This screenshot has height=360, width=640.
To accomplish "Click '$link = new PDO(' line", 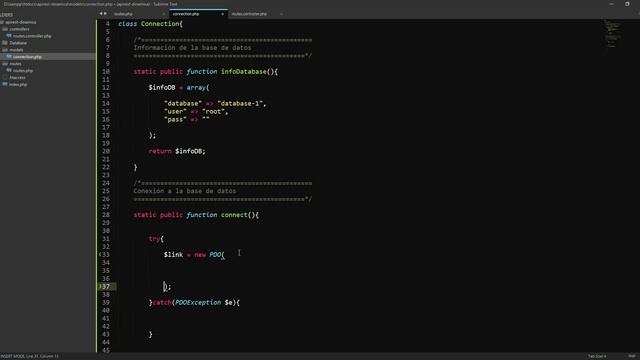I will tap(194, 255).
